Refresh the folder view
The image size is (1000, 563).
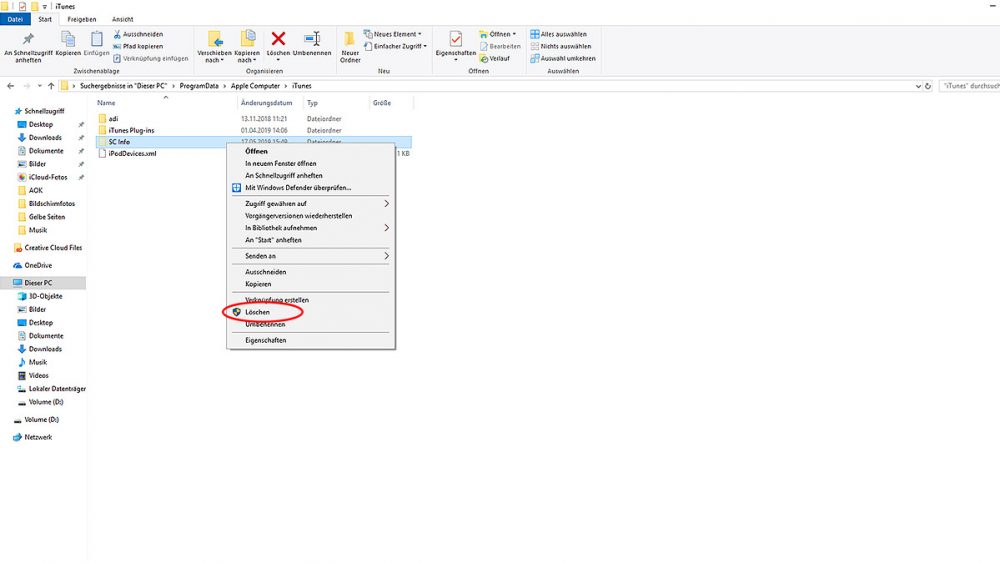tap(928, 86)
